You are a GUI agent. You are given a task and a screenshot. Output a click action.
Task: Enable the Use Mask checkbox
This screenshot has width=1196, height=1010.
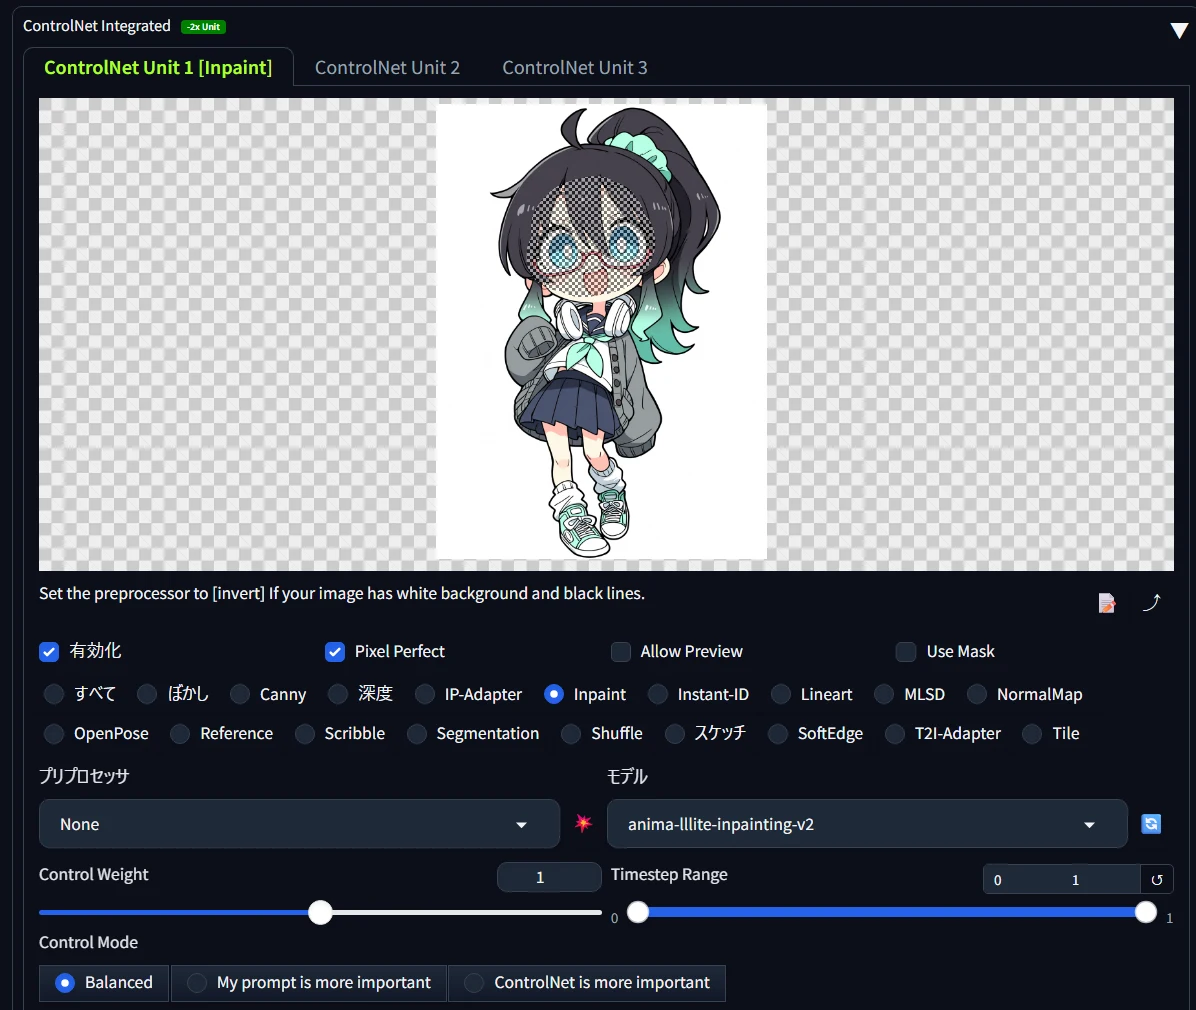coord(905,651)
